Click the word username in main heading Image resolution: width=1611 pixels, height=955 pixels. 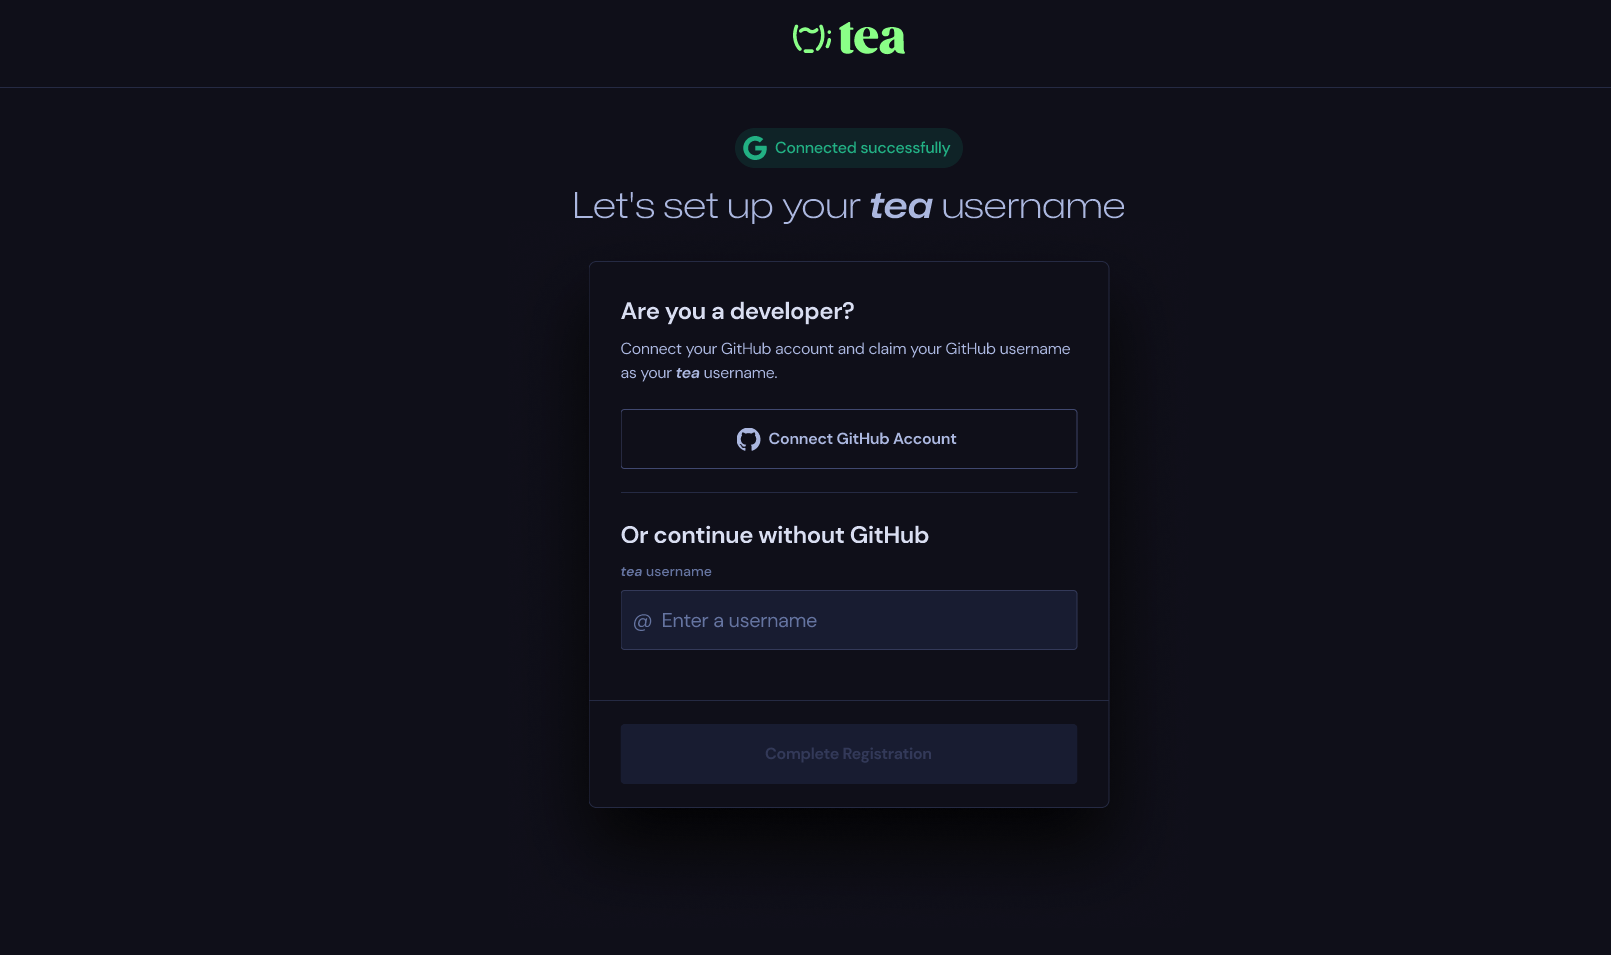1033,206
